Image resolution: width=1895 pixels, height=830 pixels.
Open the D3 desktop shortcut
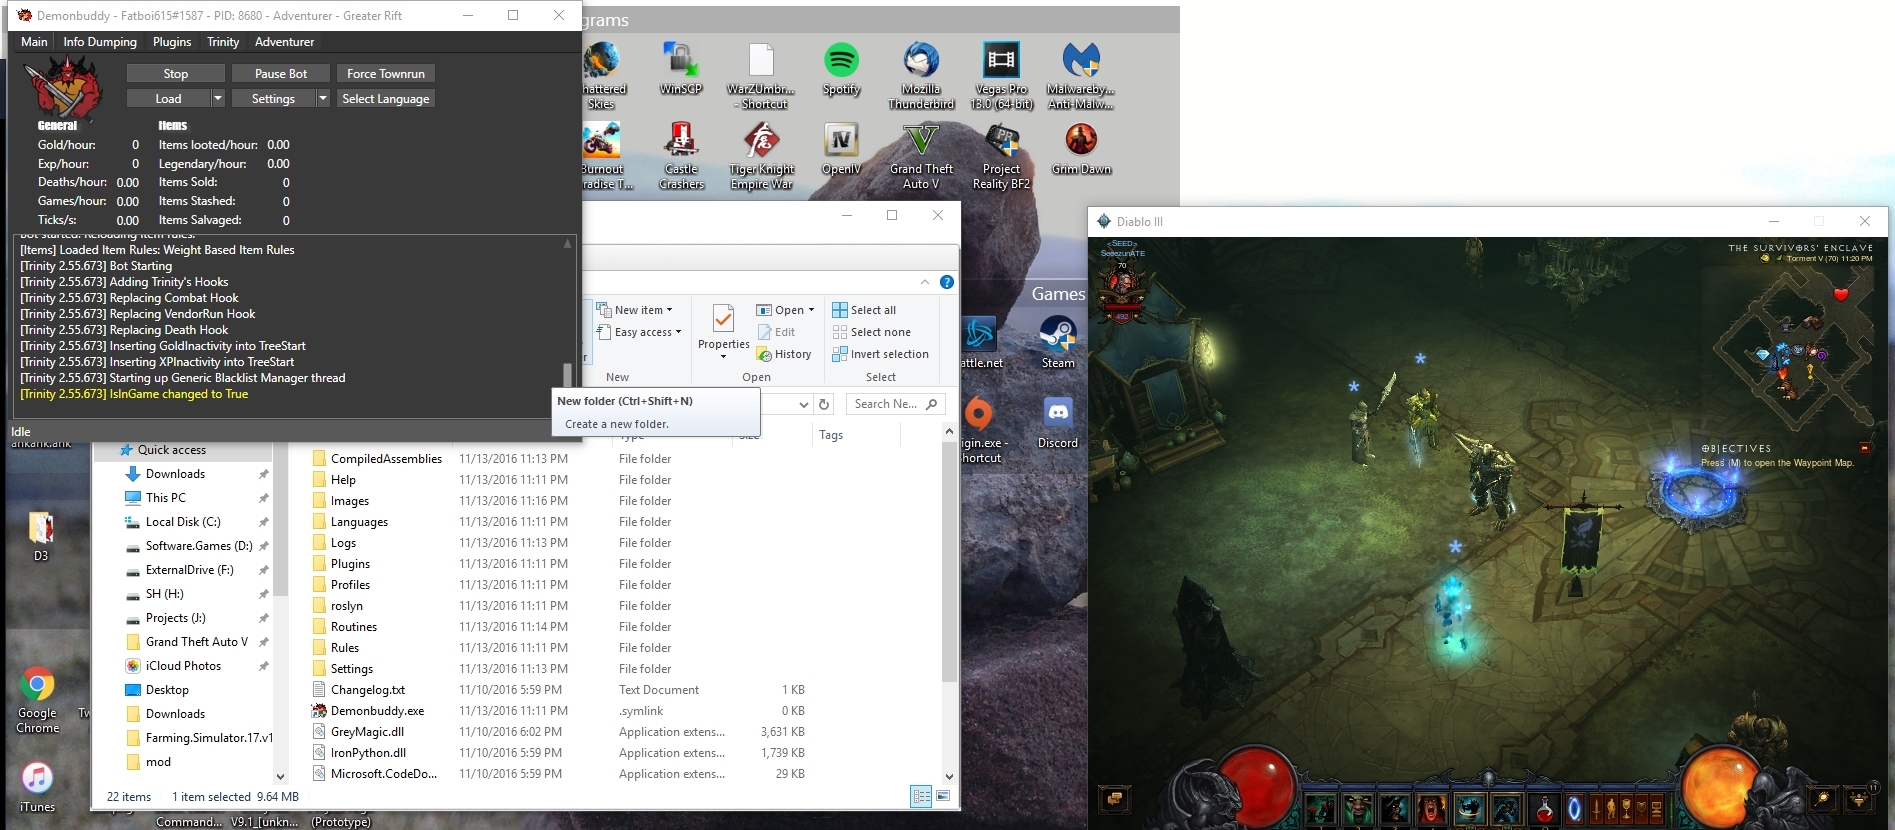(x=41, y=536)
